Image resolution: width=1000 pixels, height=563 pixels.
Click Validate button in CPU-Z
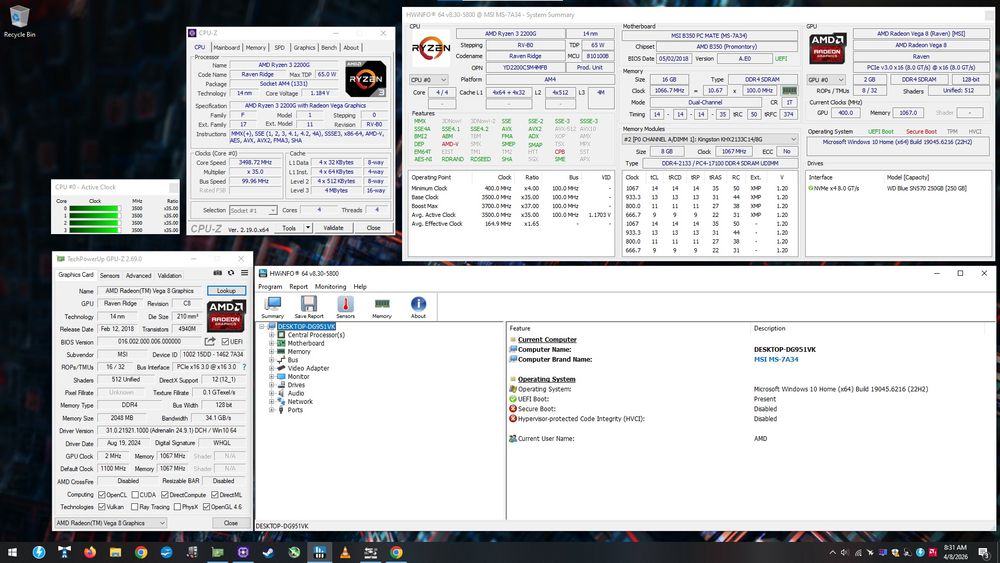coord(333,228)
